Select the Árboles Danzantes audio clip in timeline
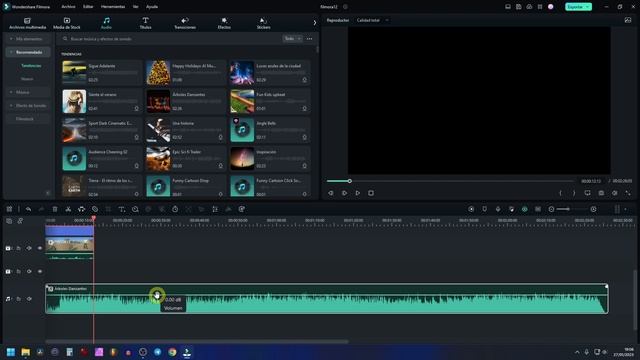Image resolution: width=640 pixels, height=360 pixels. [x=327, y=299]
